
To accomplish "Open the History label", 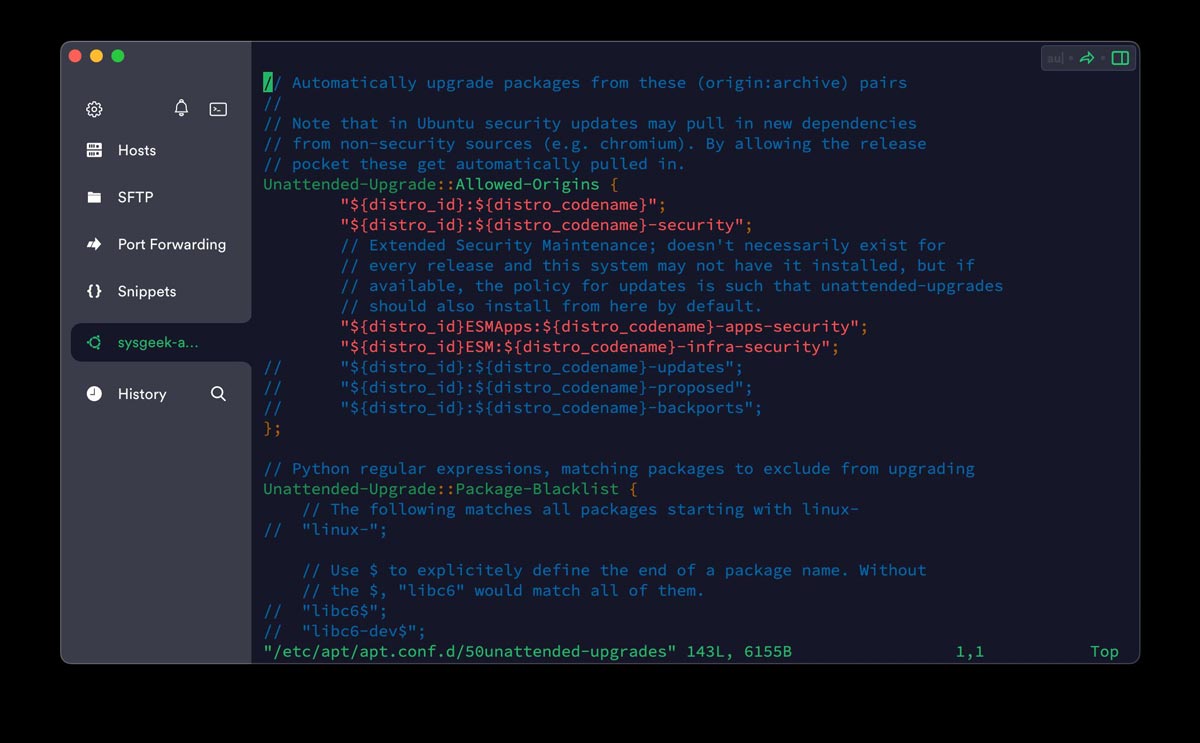I will (142, 394).
